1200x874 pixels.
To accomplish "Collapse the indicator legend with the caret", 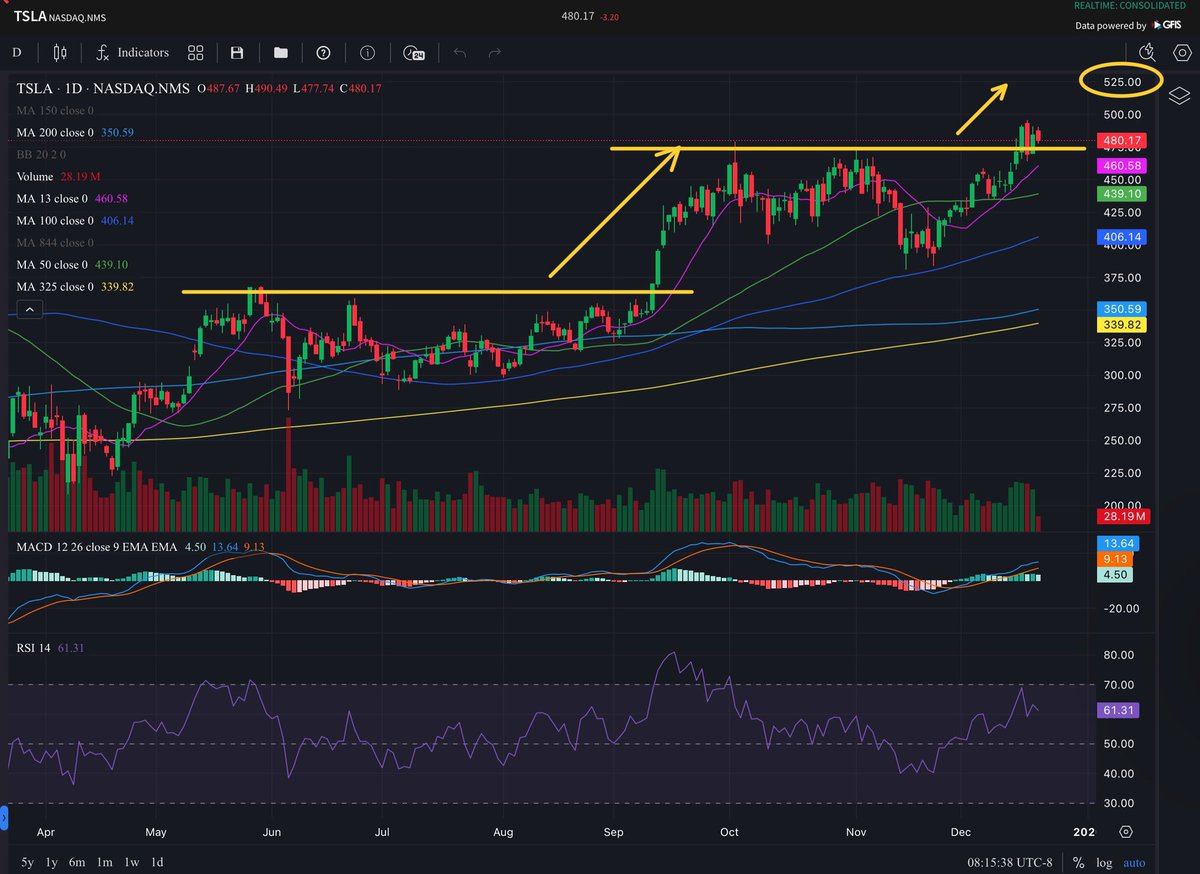I will [29, 311].
